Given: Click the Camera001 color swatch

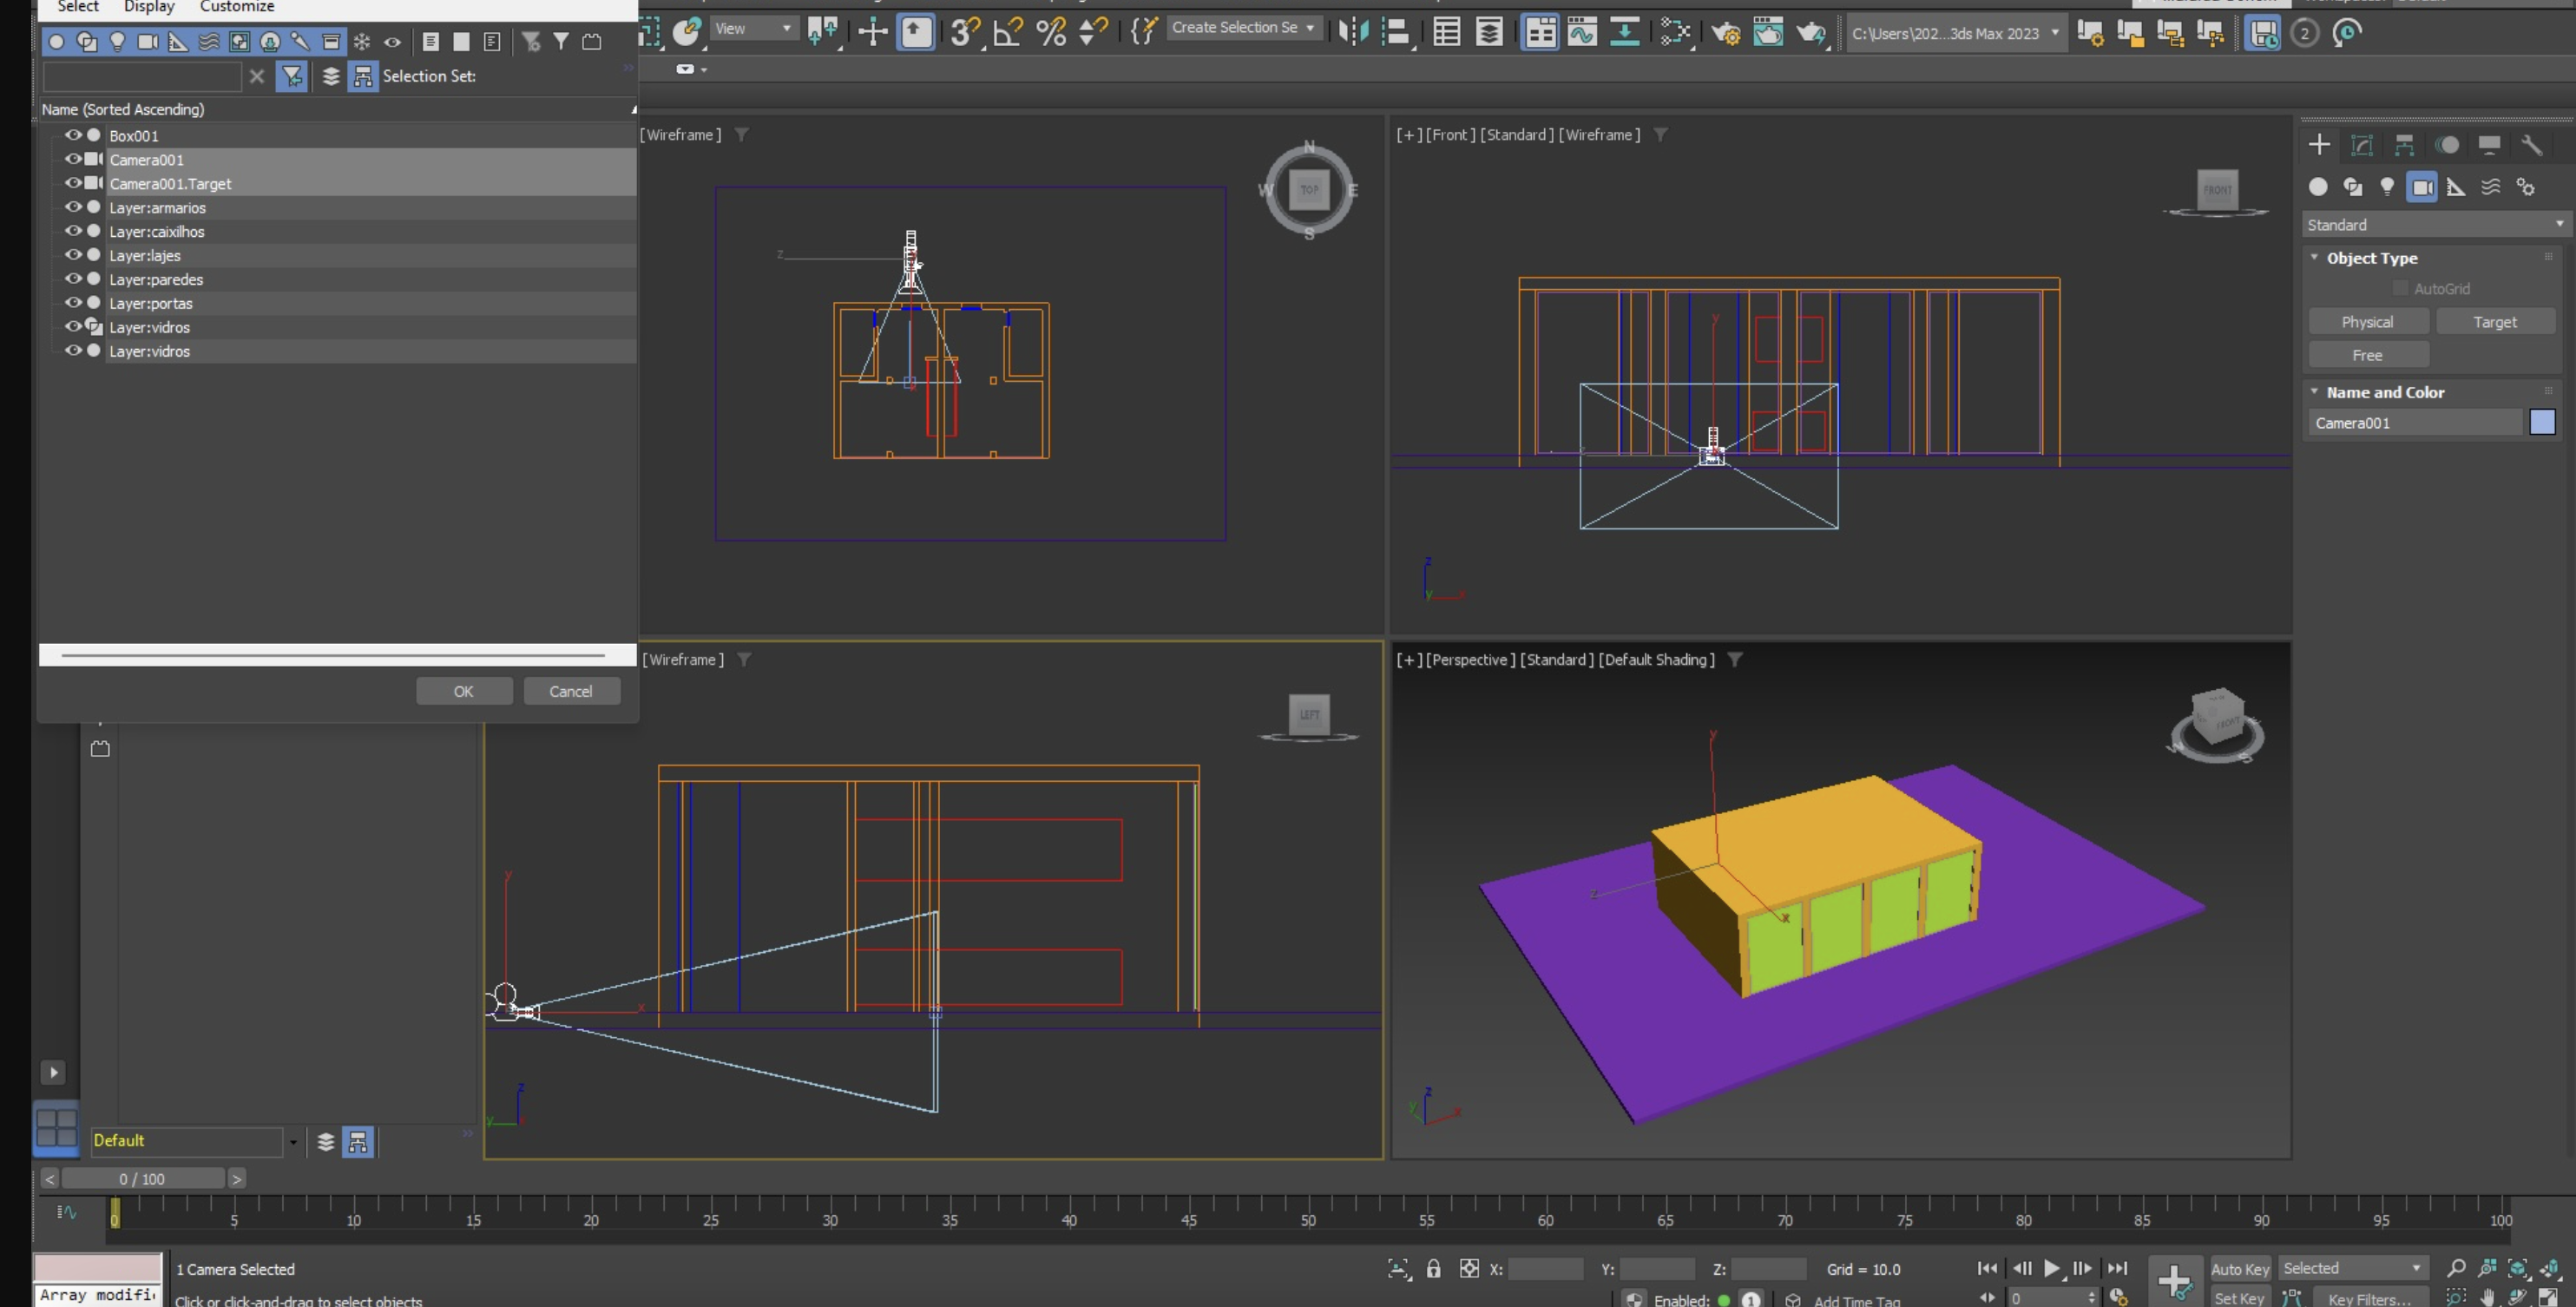Looking at the screenshot, I should coord(2542,423).
